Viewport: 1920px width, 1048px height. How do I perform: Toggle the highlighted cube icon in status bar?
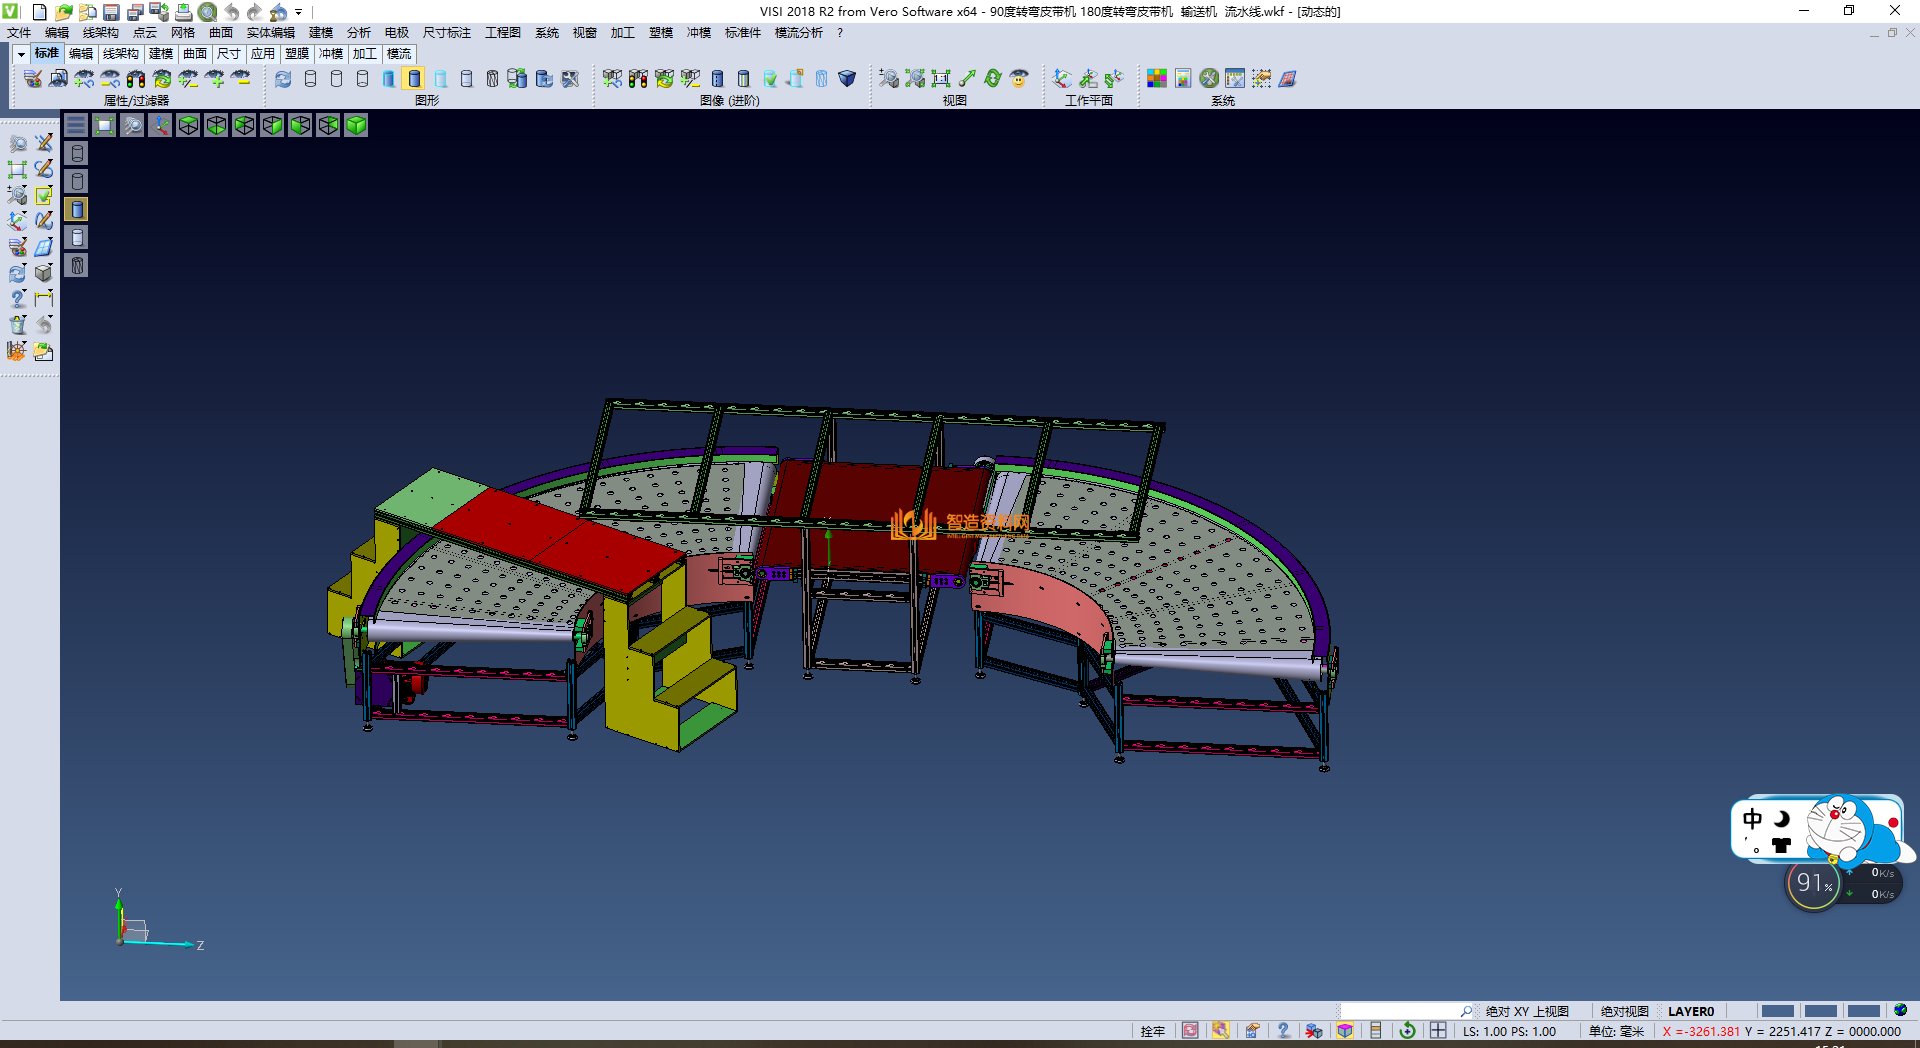click(x=1345, y=1031)
